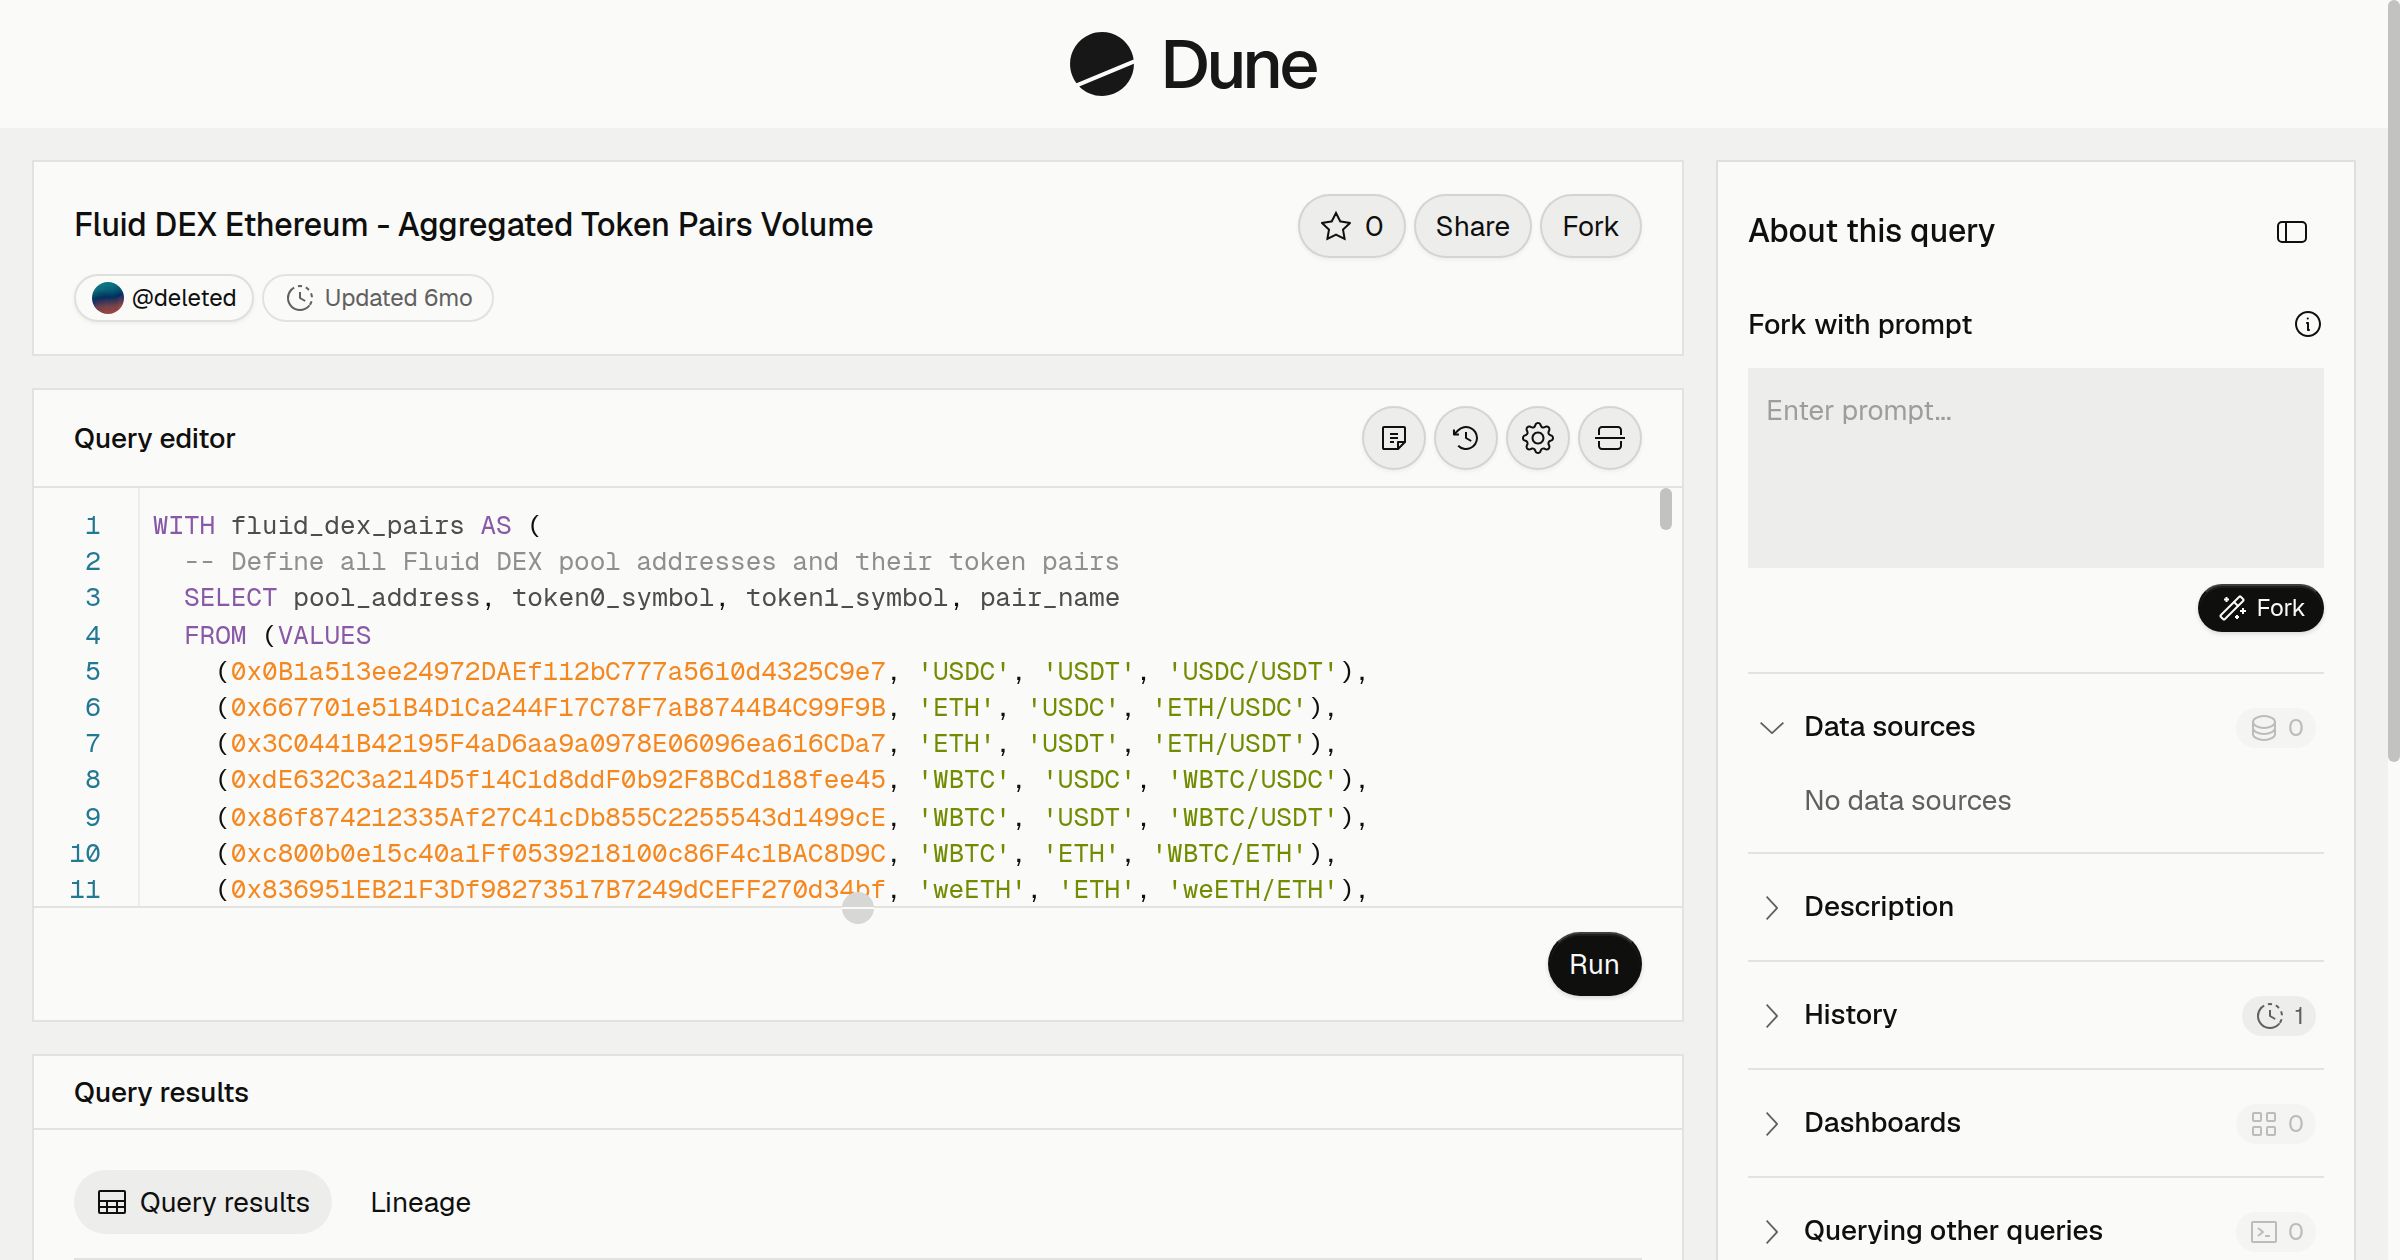Click the editor resize handle
Viewport: 2400px width, 1260px height.
(857, 908)
